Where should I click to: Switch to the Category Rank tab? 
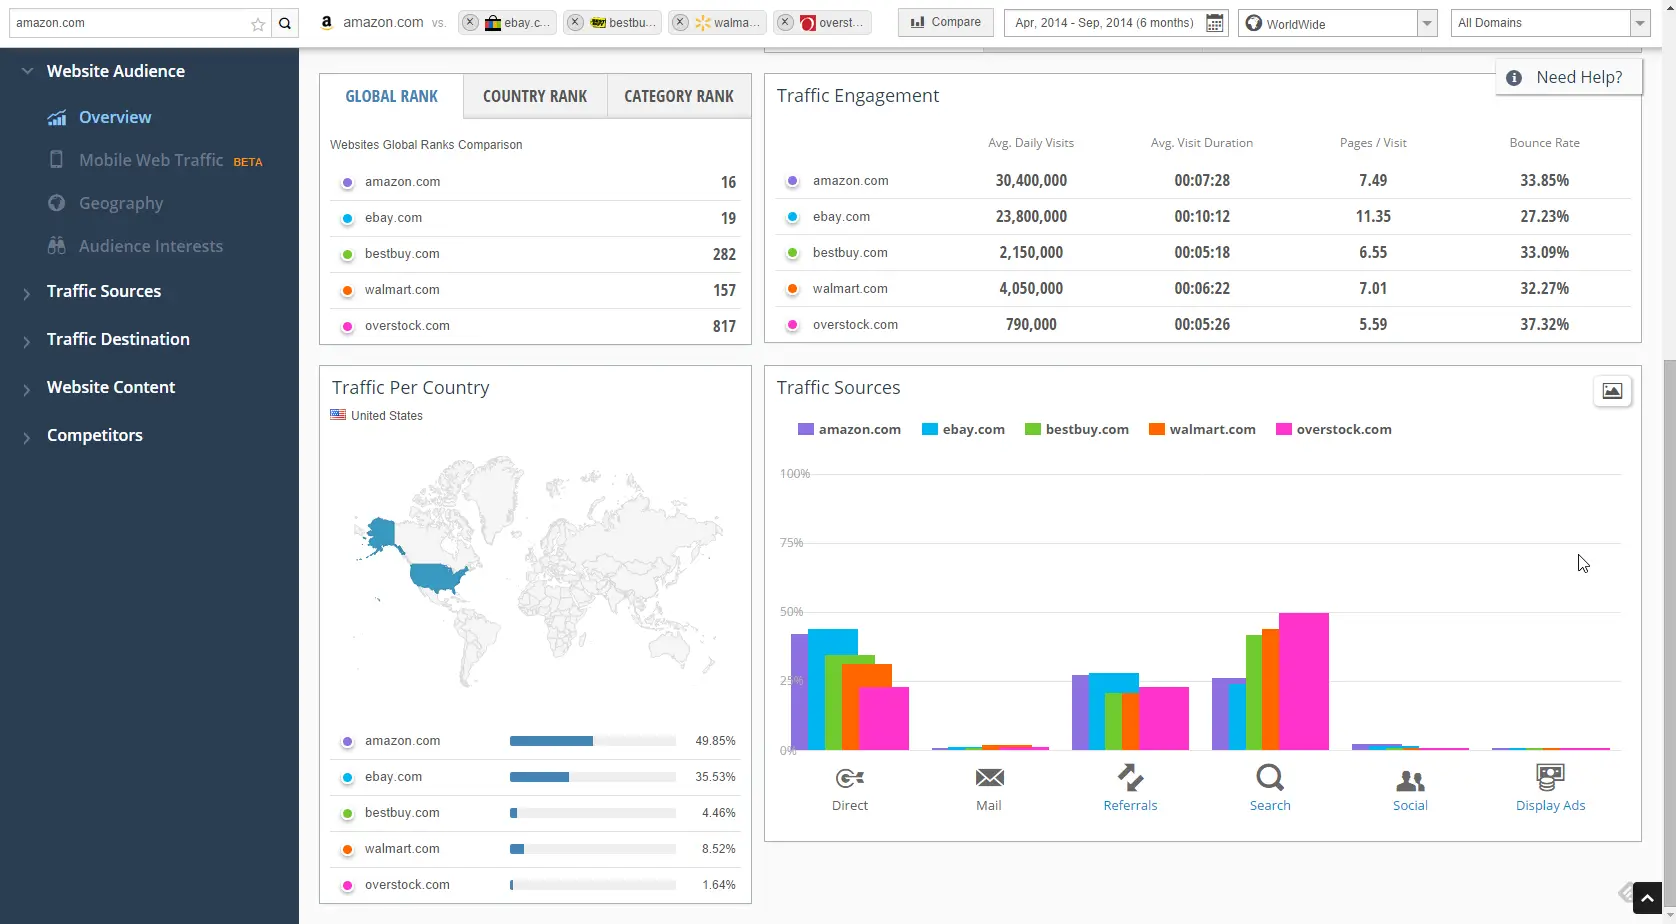(x=679, y=96)
